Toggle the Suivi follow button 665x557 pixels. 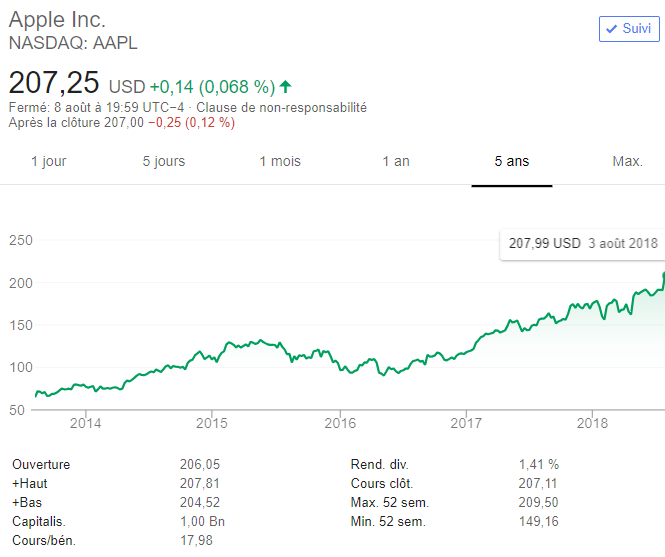click(628, 29)
